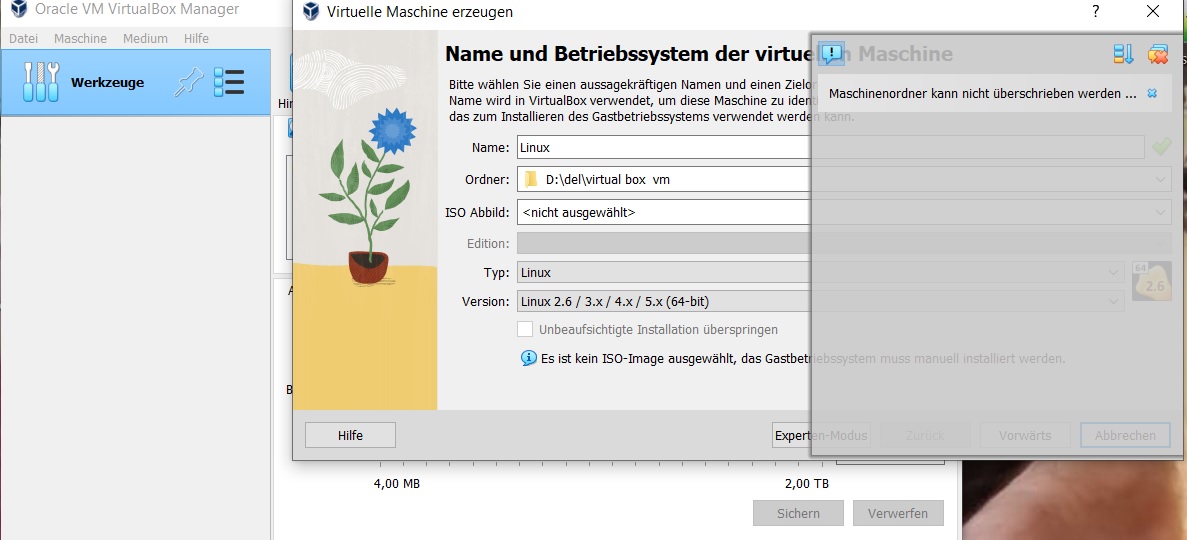This screenshot has height=540, width=1187.
Task: Open the Werkzeuge list menu icon
Action: click(229, 82)
